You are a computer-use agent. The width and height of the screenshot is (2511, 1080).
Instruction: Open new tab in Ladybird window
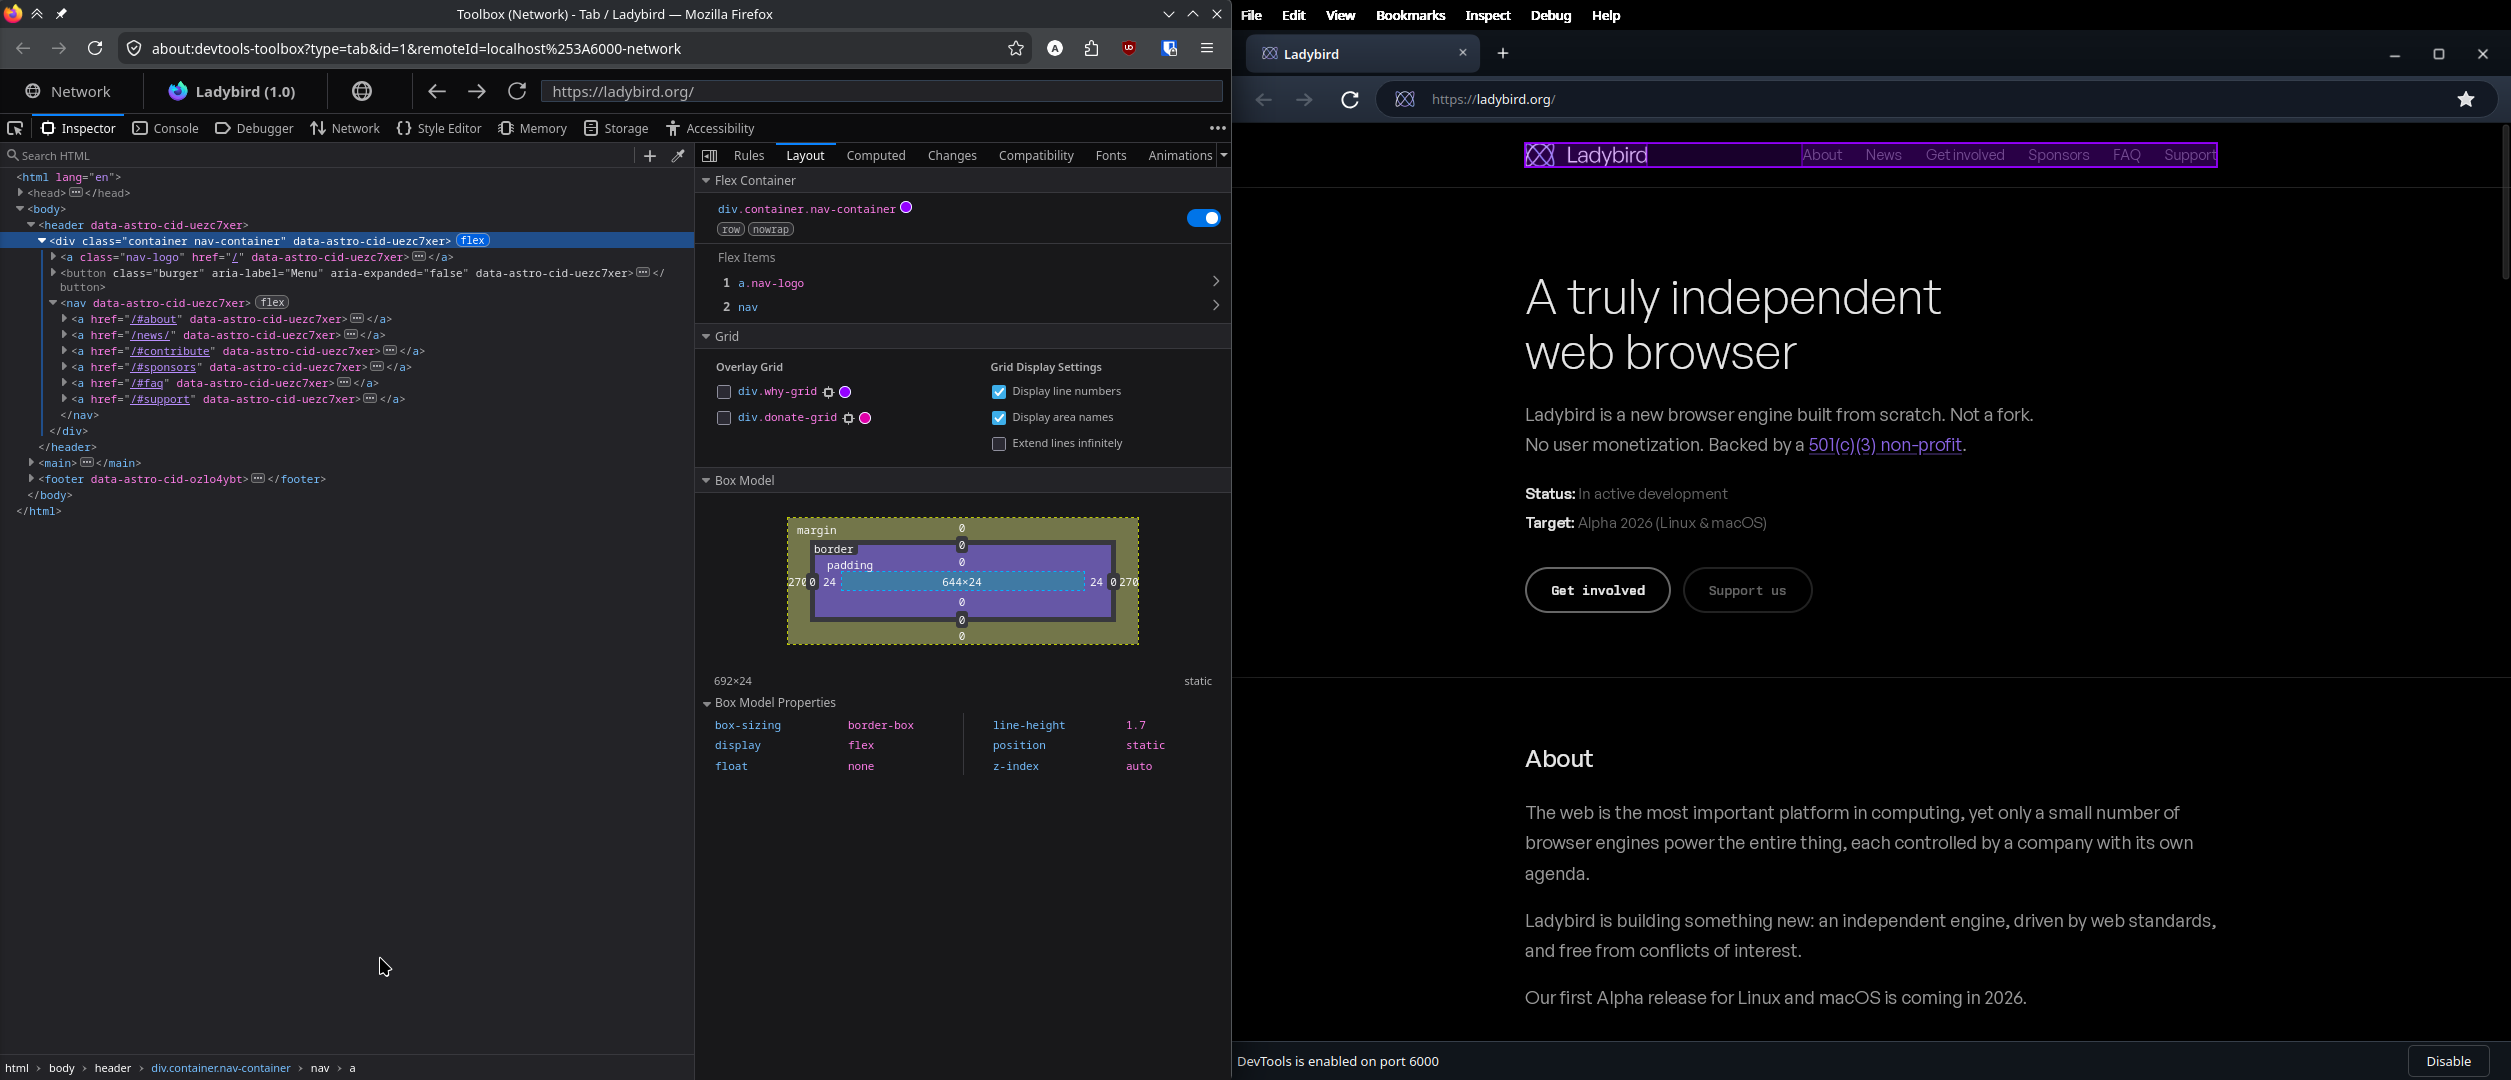[1503, 53]
